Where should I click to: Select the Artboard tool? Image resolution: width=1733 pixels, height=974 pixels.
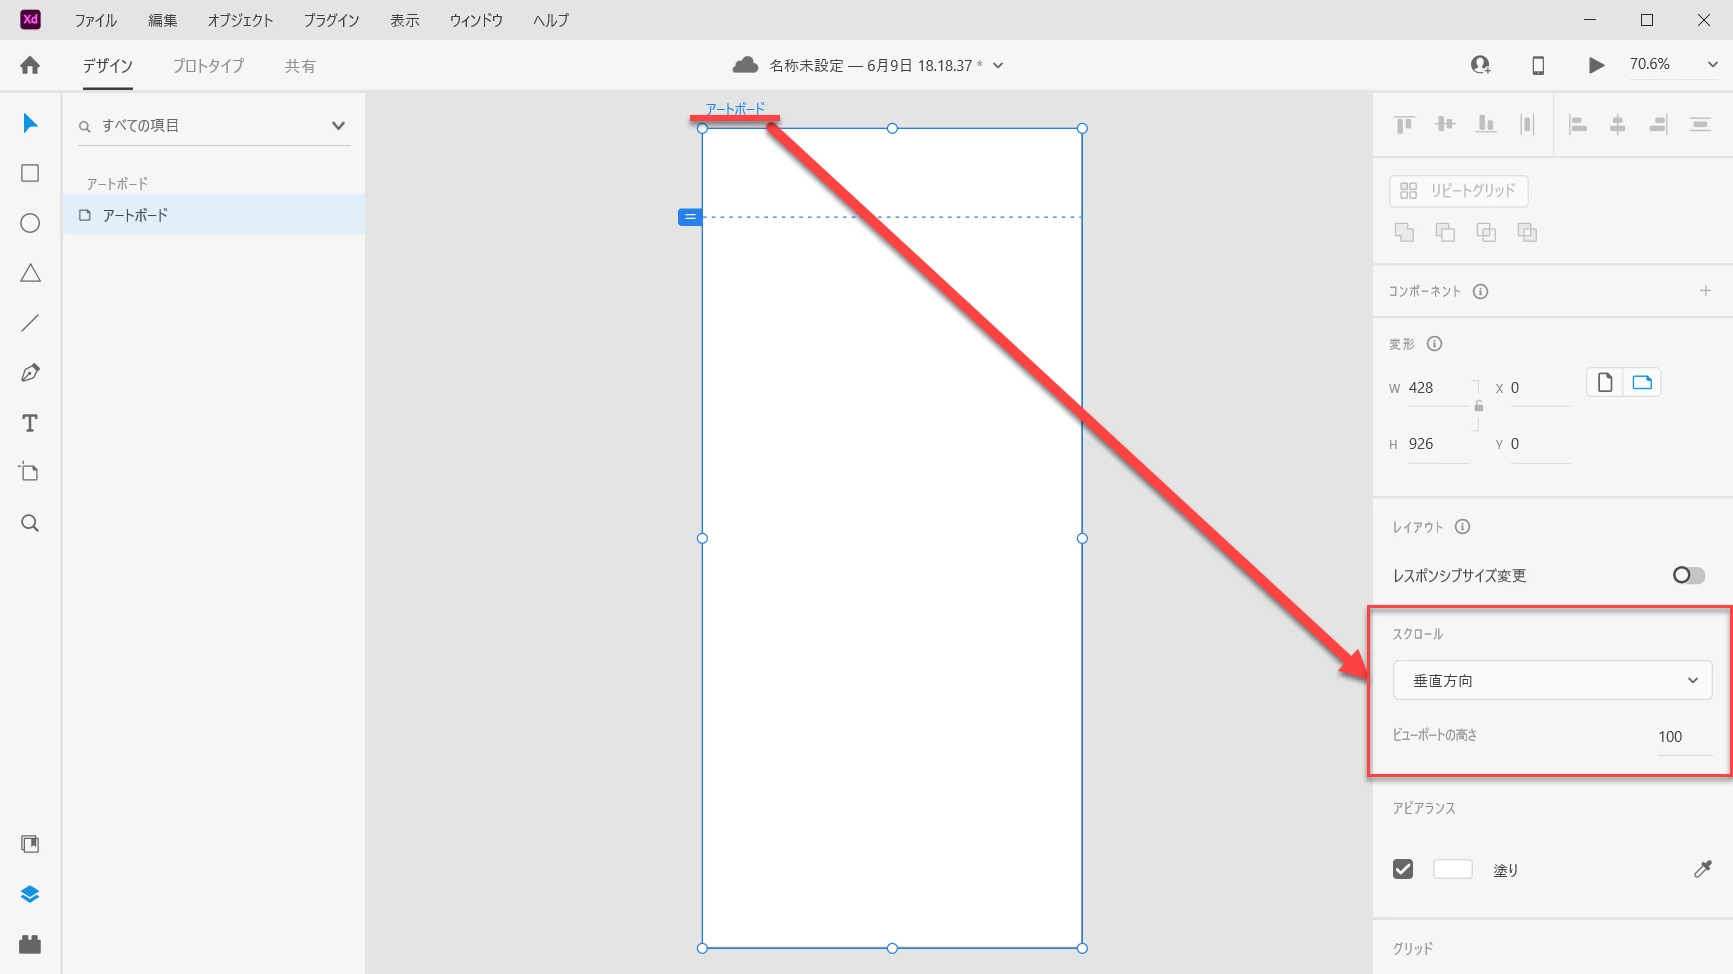(x=30, y=472)
